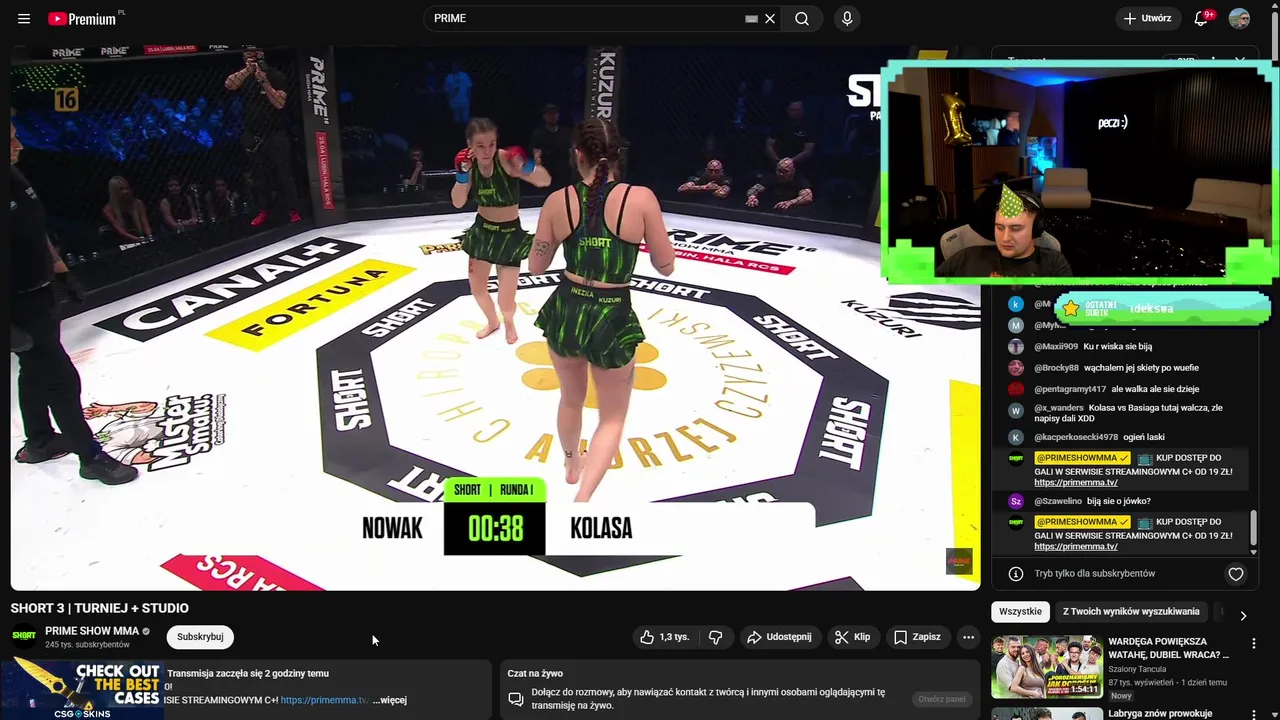The image size is (1280, 720).
Task: Click the chat scrollbar thumb
Action: tap(1252, 530)
